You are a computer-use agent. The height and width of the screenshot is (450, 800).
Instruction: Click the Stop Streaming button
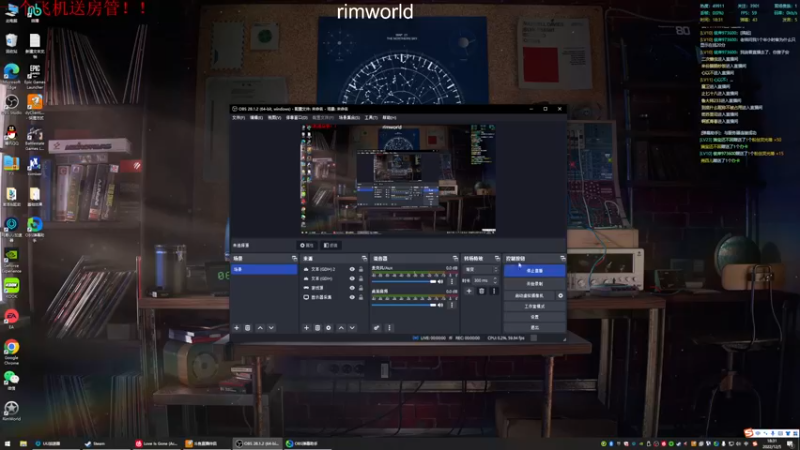point(534,270)
